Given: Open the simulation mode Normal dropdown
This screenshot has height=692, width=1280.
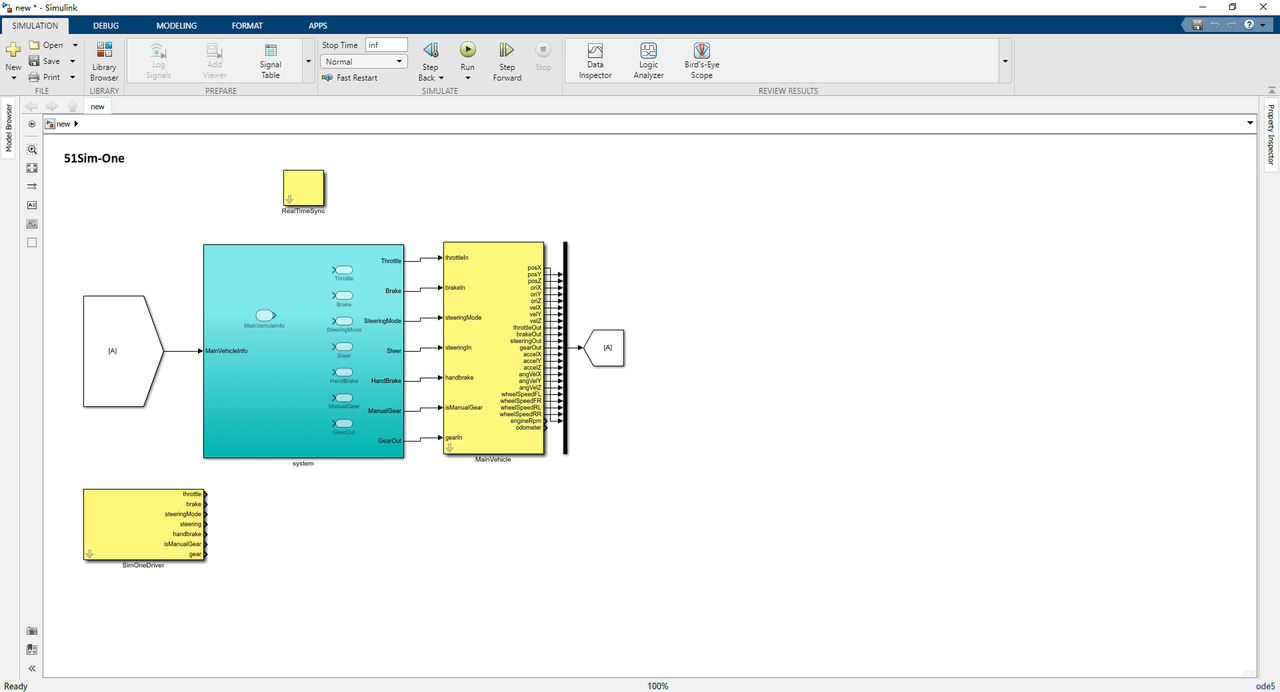Looking at the screenshot, I should point(364,61).
